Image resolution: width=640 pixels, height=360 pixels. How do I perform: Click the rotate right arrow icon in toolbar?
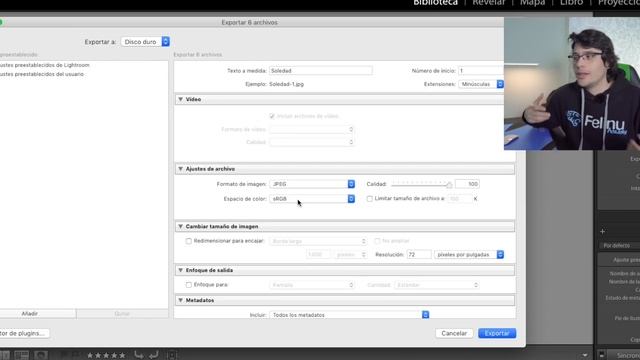tap(153, 355)
